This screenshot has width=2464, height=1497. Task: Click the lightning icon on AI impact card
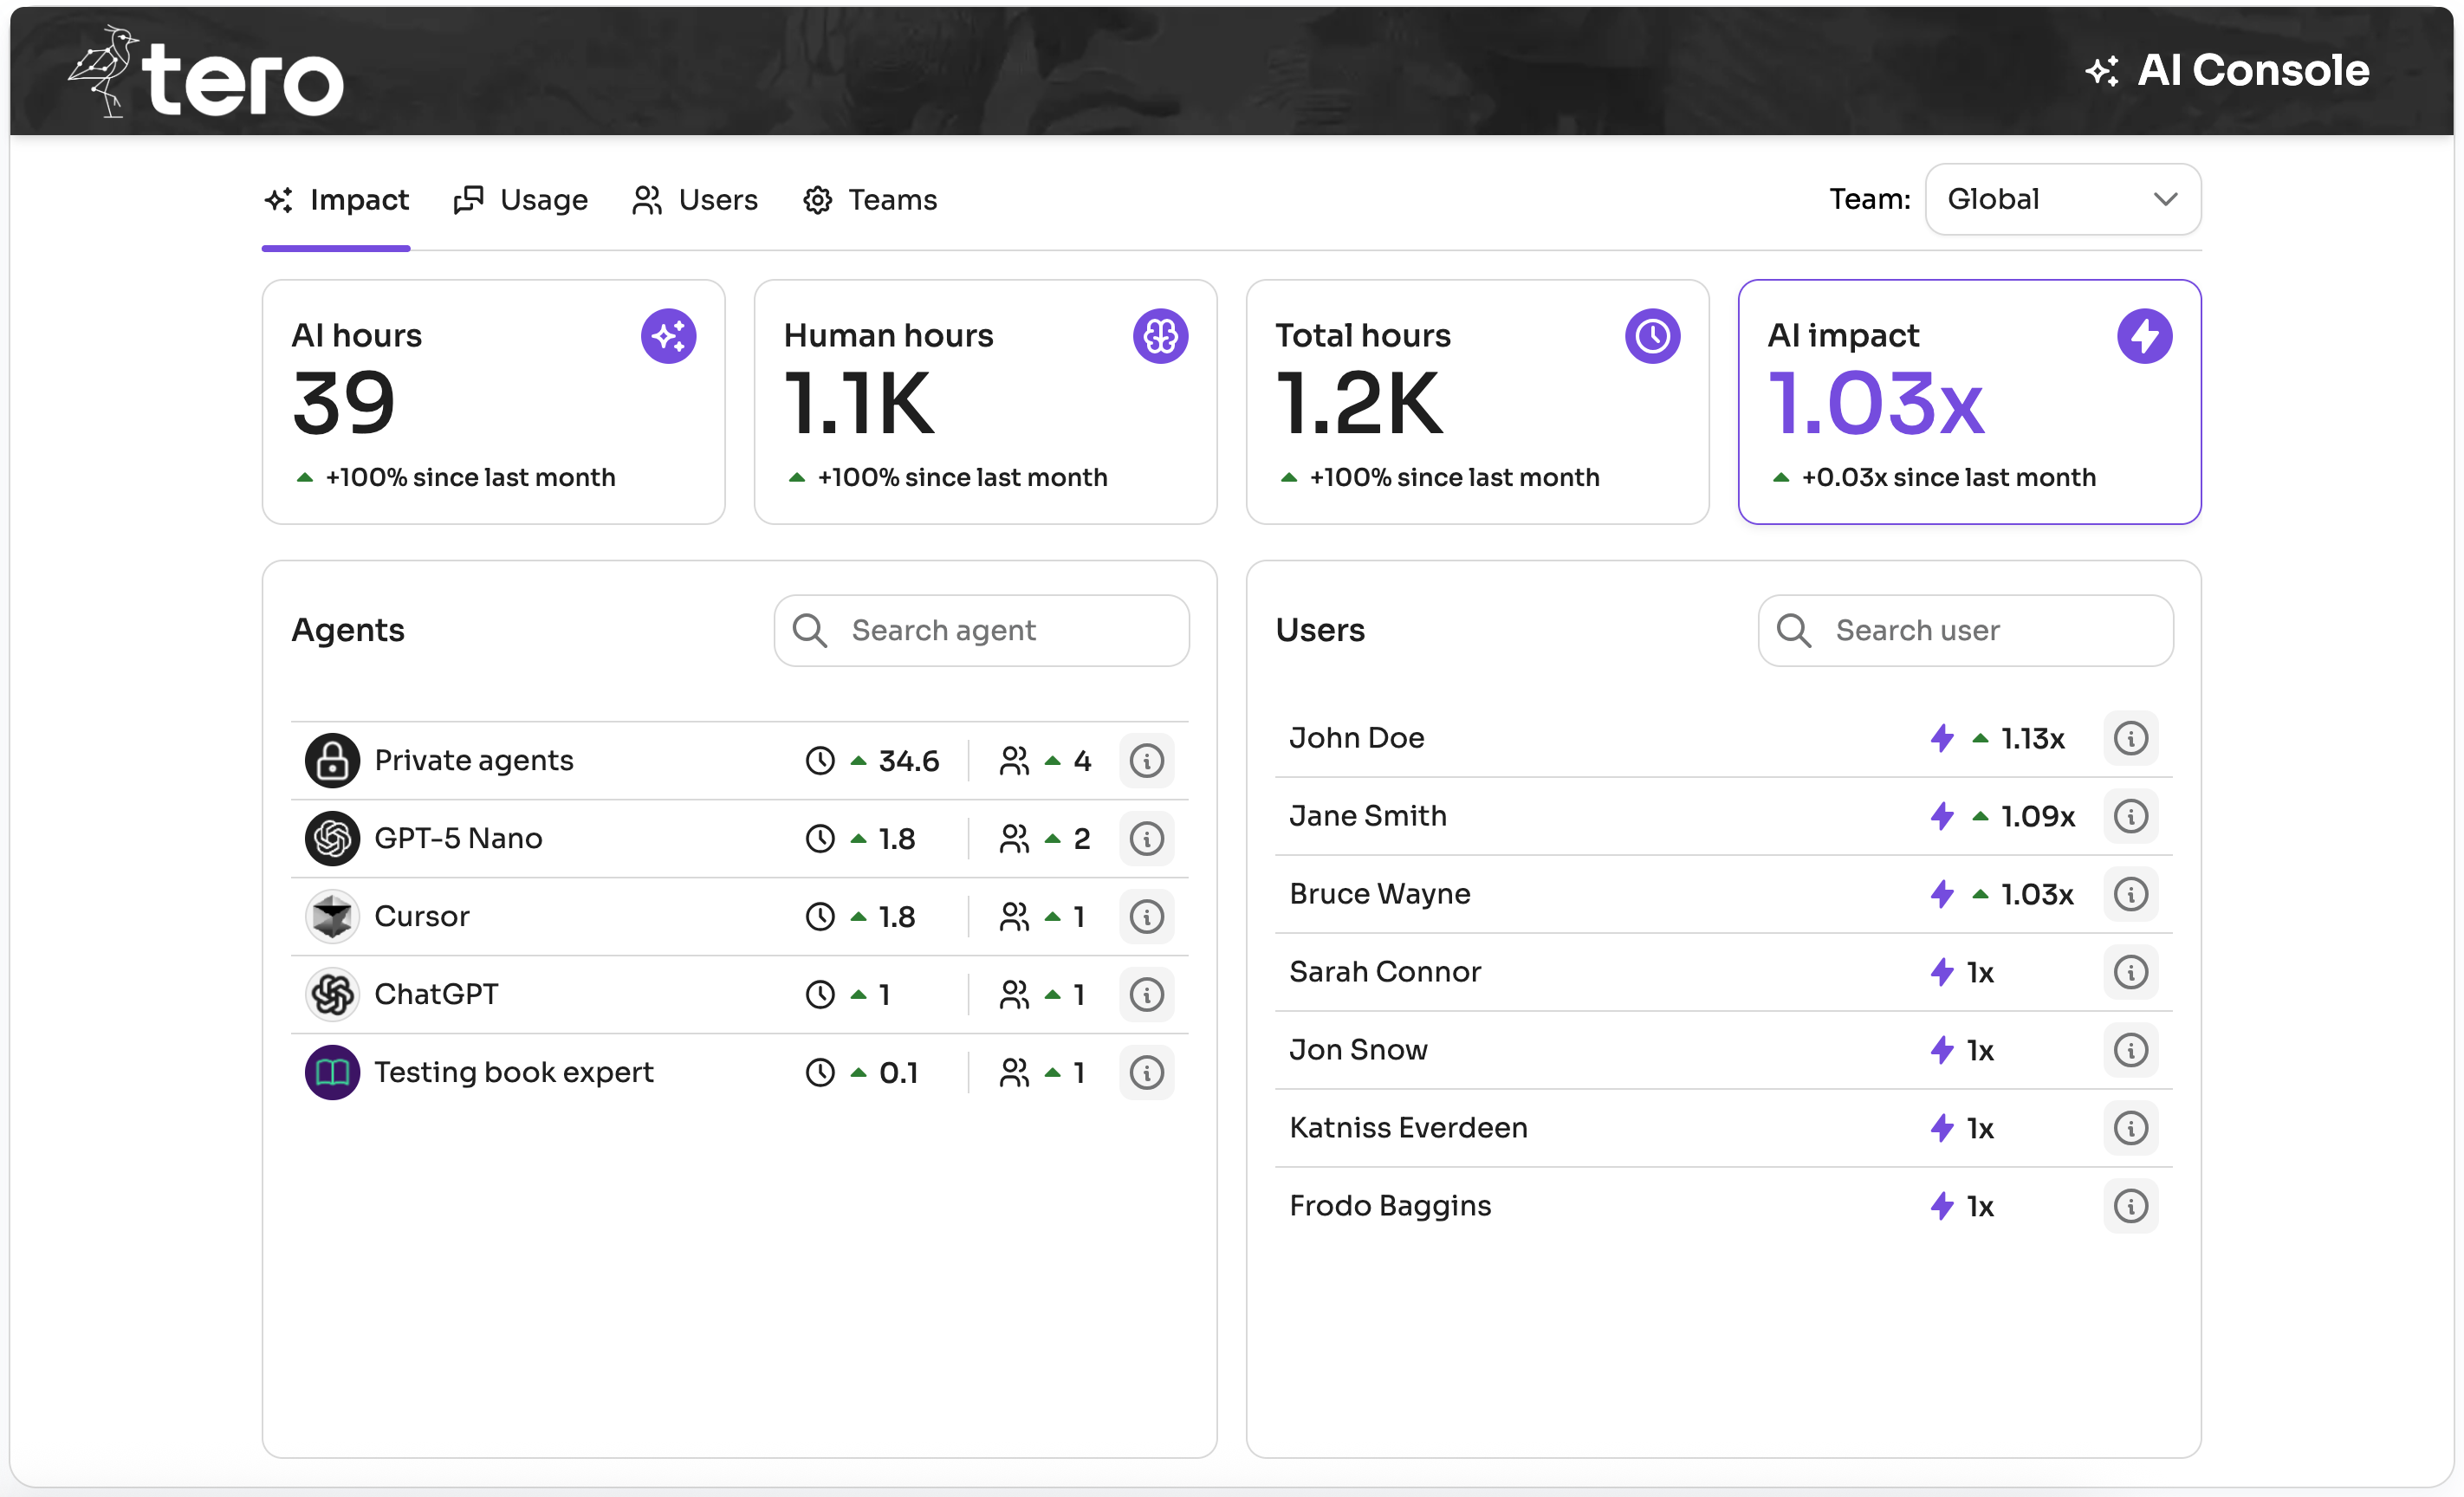tap(2144, 336)
